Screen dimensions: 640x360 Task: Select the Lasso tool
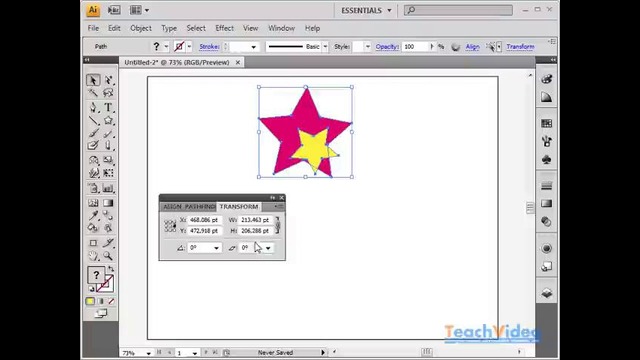(x=108, y=93)
